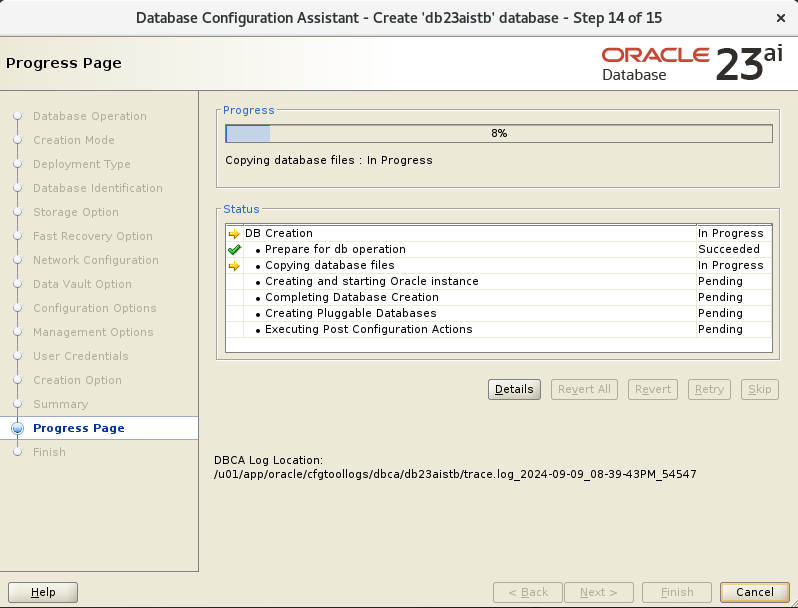The width and height of the screenshot is (798, 608).
Task: Select Data Vault Option step
Action: (x=82, y=284)
